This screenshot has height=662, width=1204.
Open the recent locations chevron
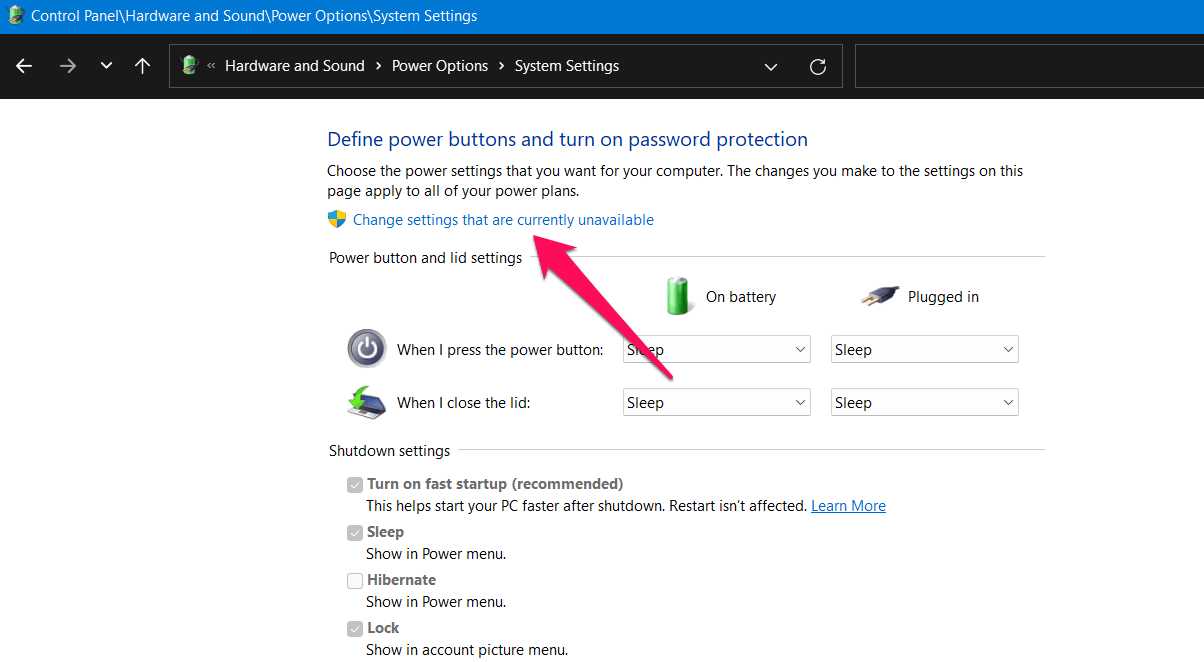point(106,66)
